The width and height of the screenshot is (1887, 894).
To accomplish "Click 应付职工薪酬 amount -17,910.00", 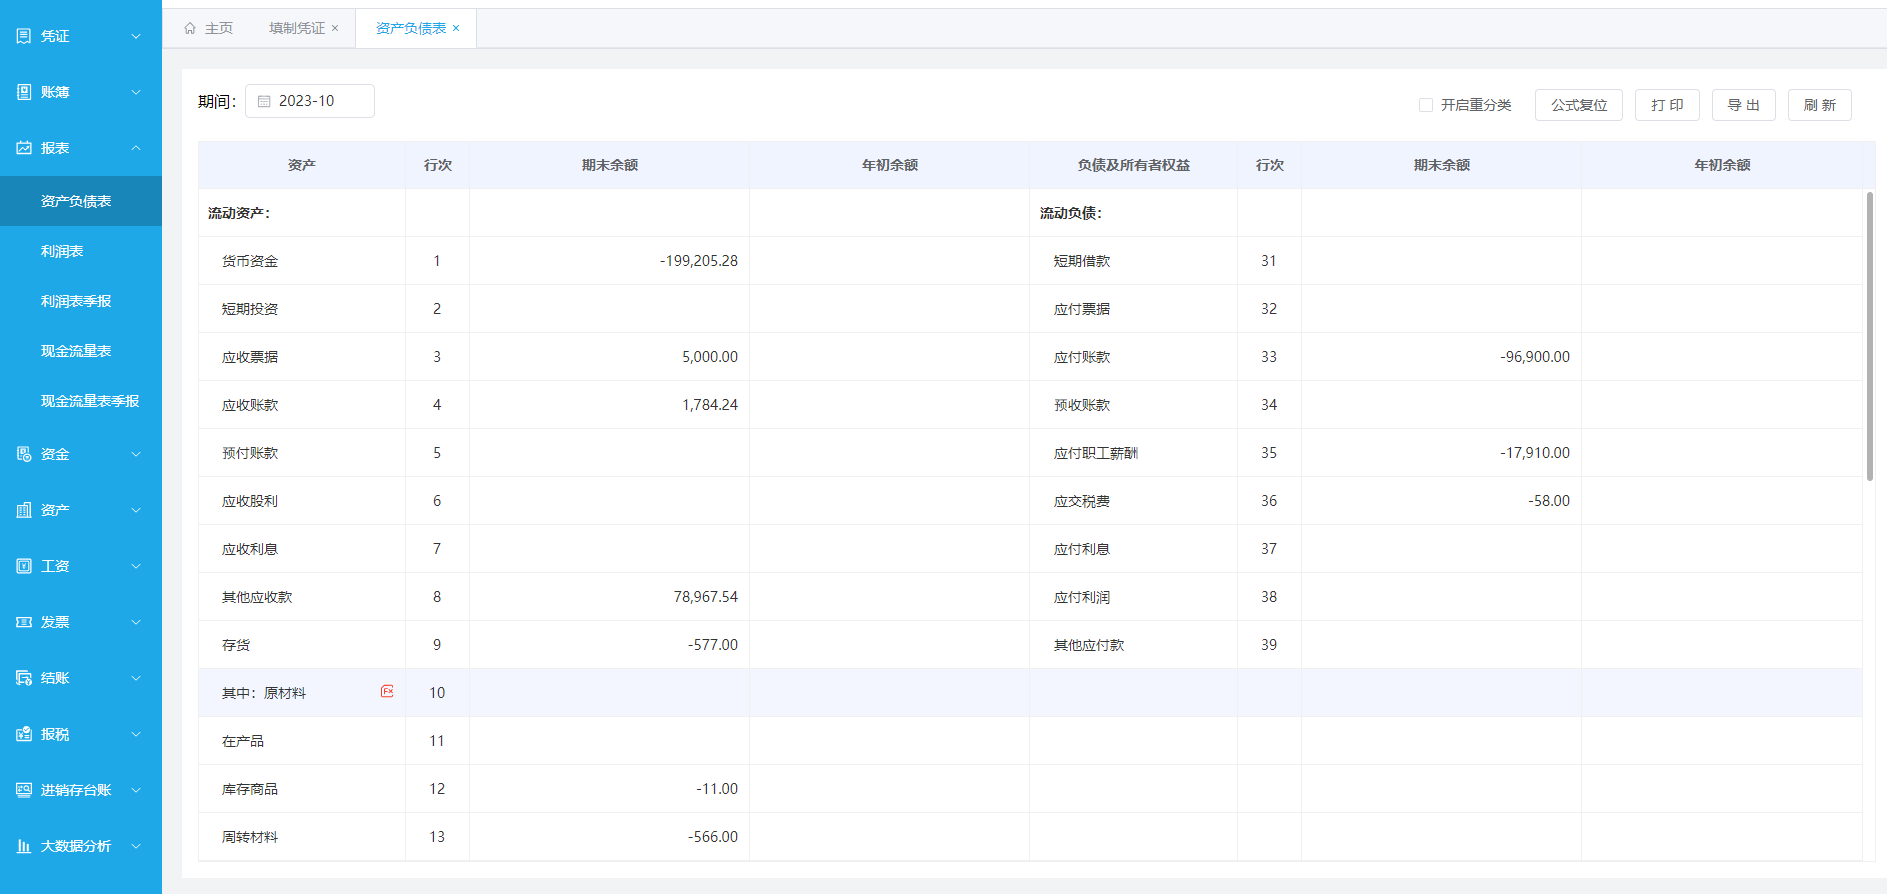I will [x=1535, y=453].
